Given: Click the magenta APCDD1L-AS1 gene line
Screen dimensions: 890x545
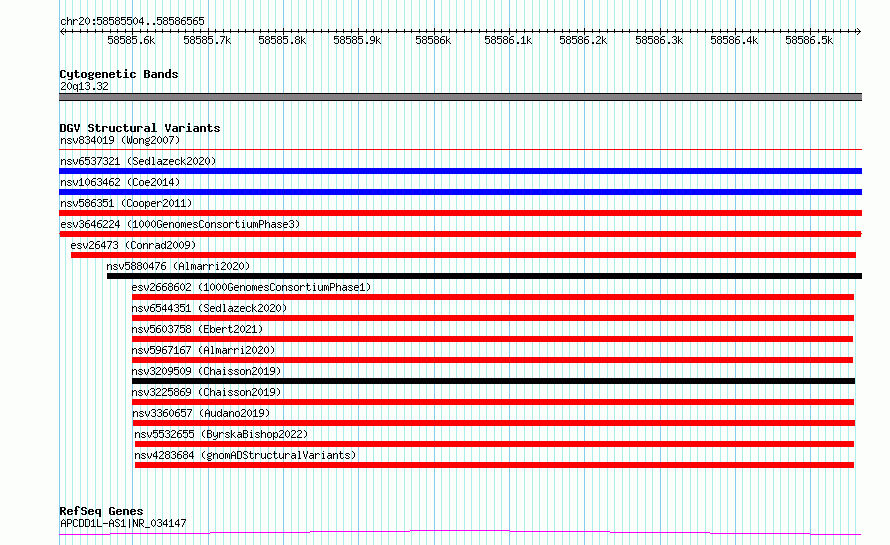Looking at the screenshot, I should (460, 533).
